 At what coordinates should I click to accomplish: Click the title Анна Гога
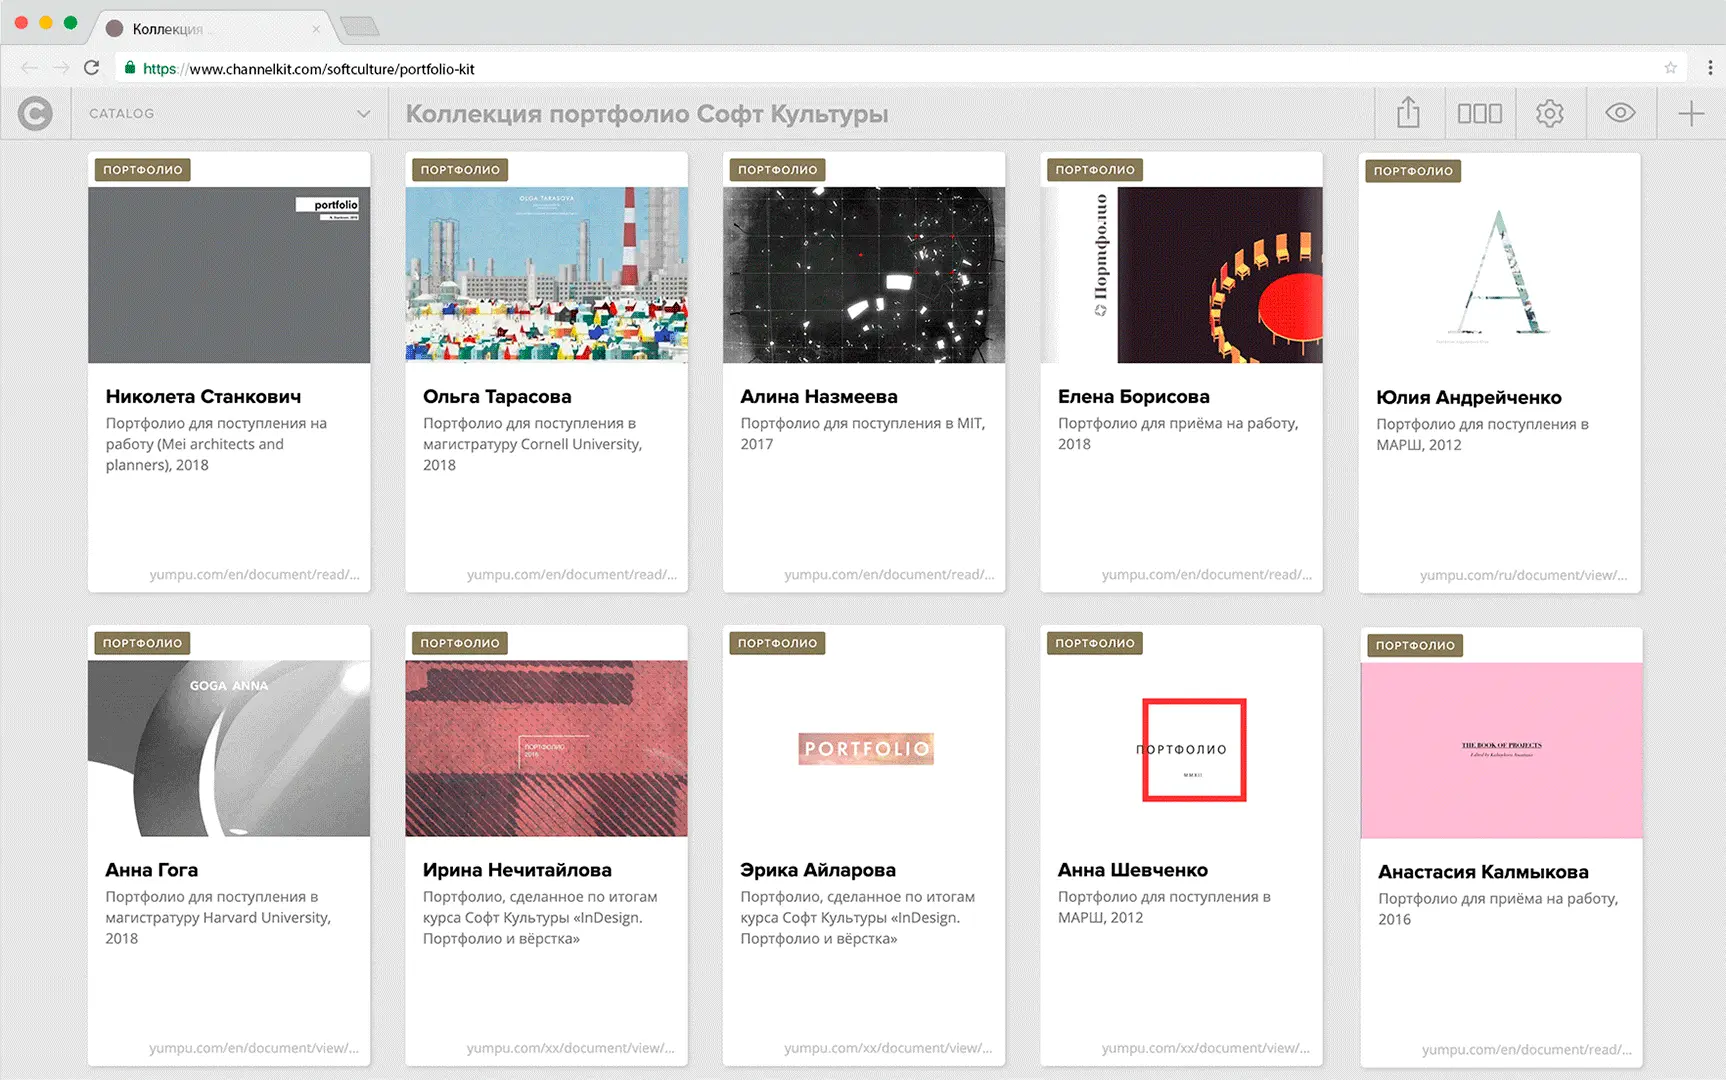click(x=152, y=869)
